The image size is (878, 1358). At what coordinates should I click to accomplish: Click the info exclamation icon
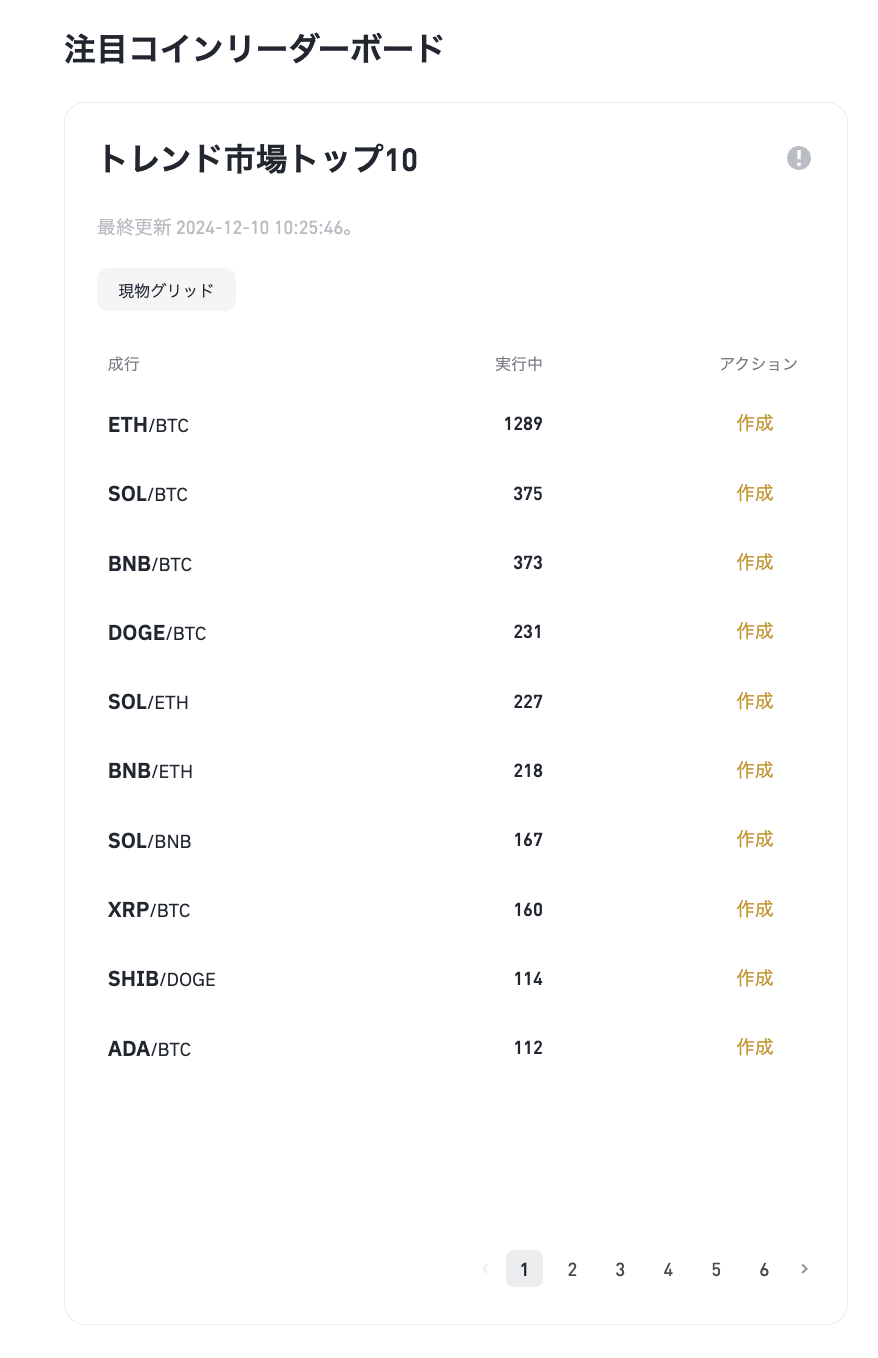(798, 158)
